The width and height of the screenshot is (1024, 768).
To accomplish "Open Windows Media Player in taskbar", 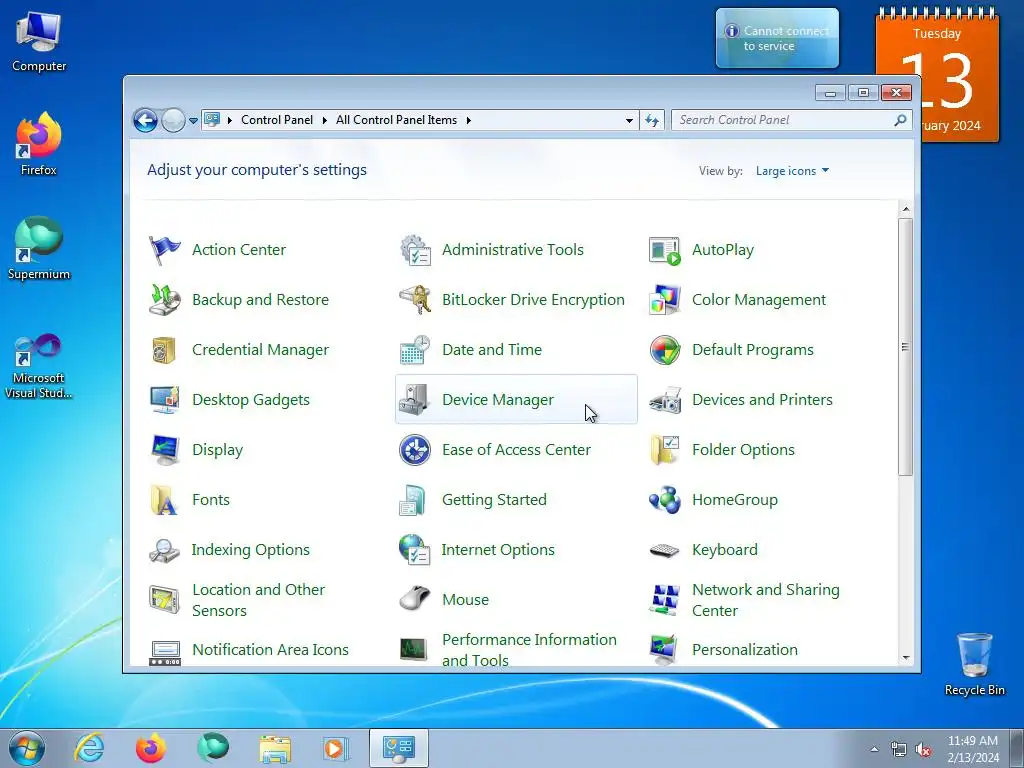I will 336,748.
